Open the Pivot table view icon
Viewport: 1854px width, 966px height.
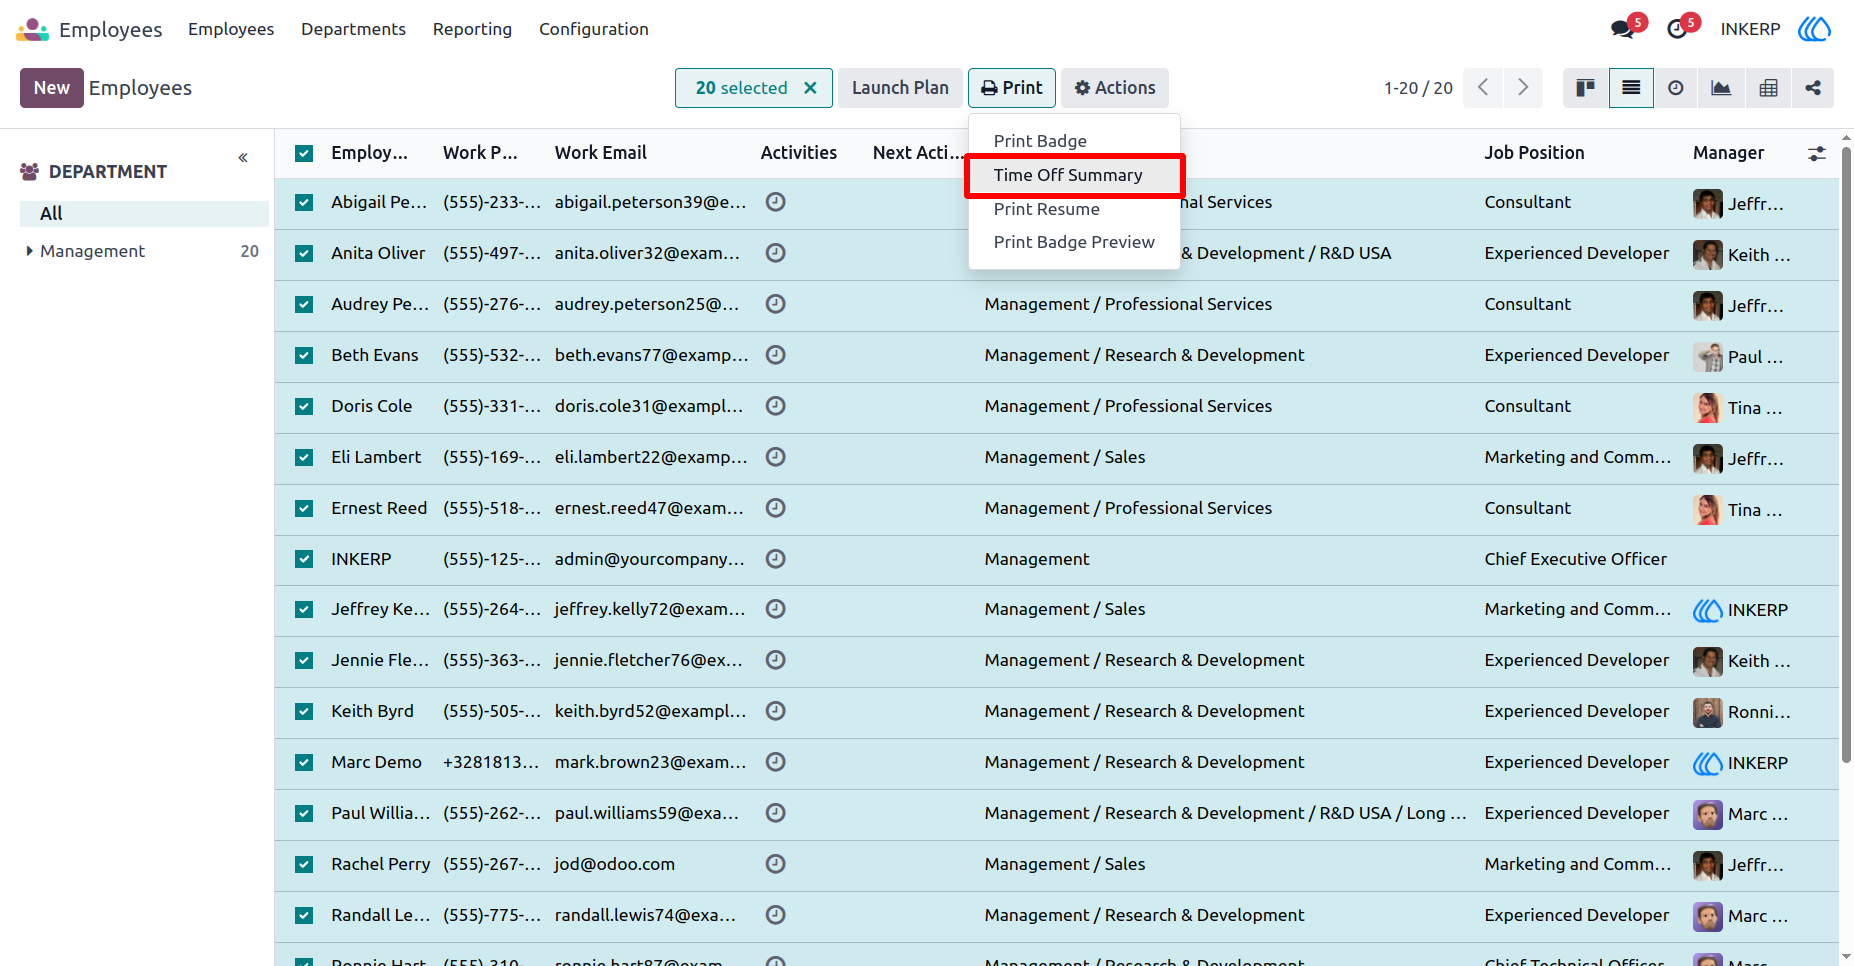tap(1768, 88)
